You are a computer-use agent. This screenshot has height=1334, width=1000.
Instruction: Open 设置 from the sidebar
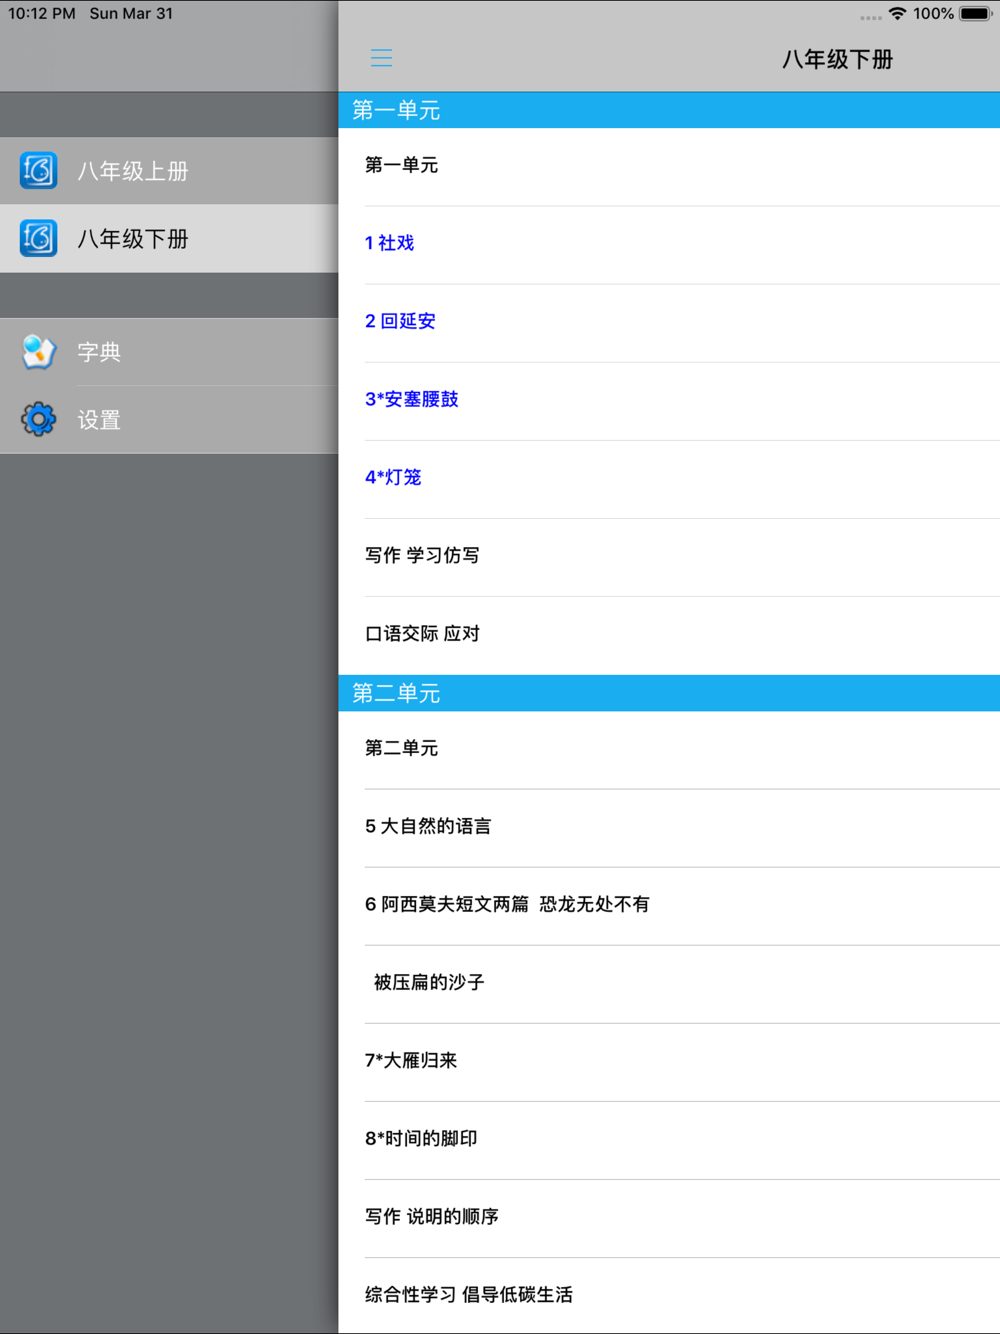click(169, 420)
